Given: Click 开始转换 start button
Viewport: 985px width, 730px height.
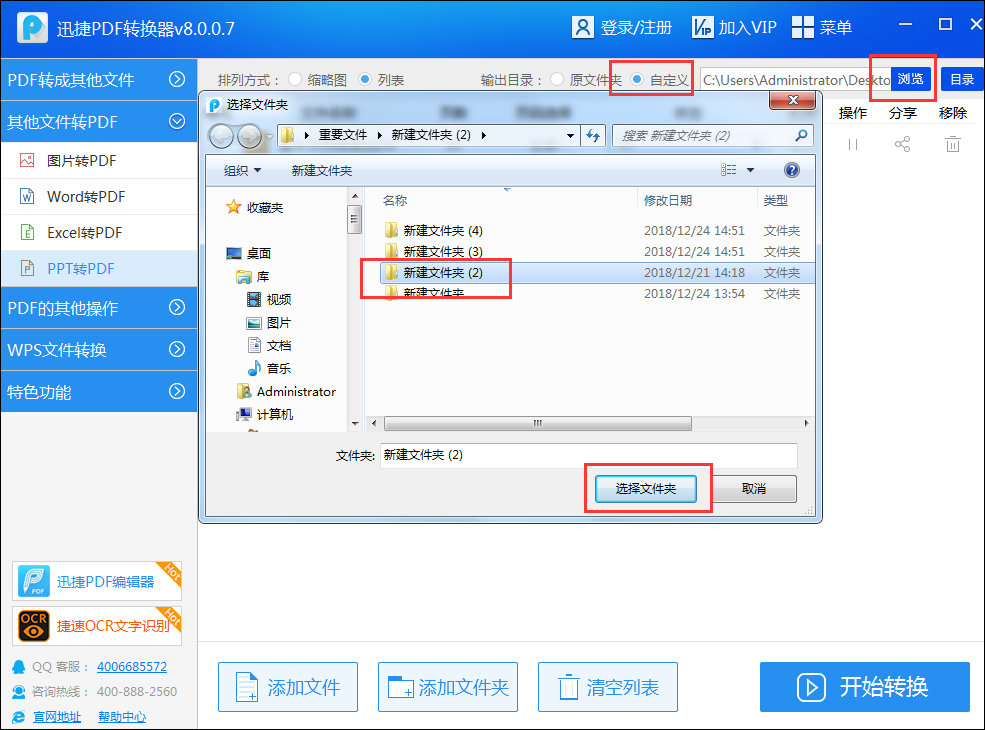Looking at the screenshot, I should coord(864,687).
